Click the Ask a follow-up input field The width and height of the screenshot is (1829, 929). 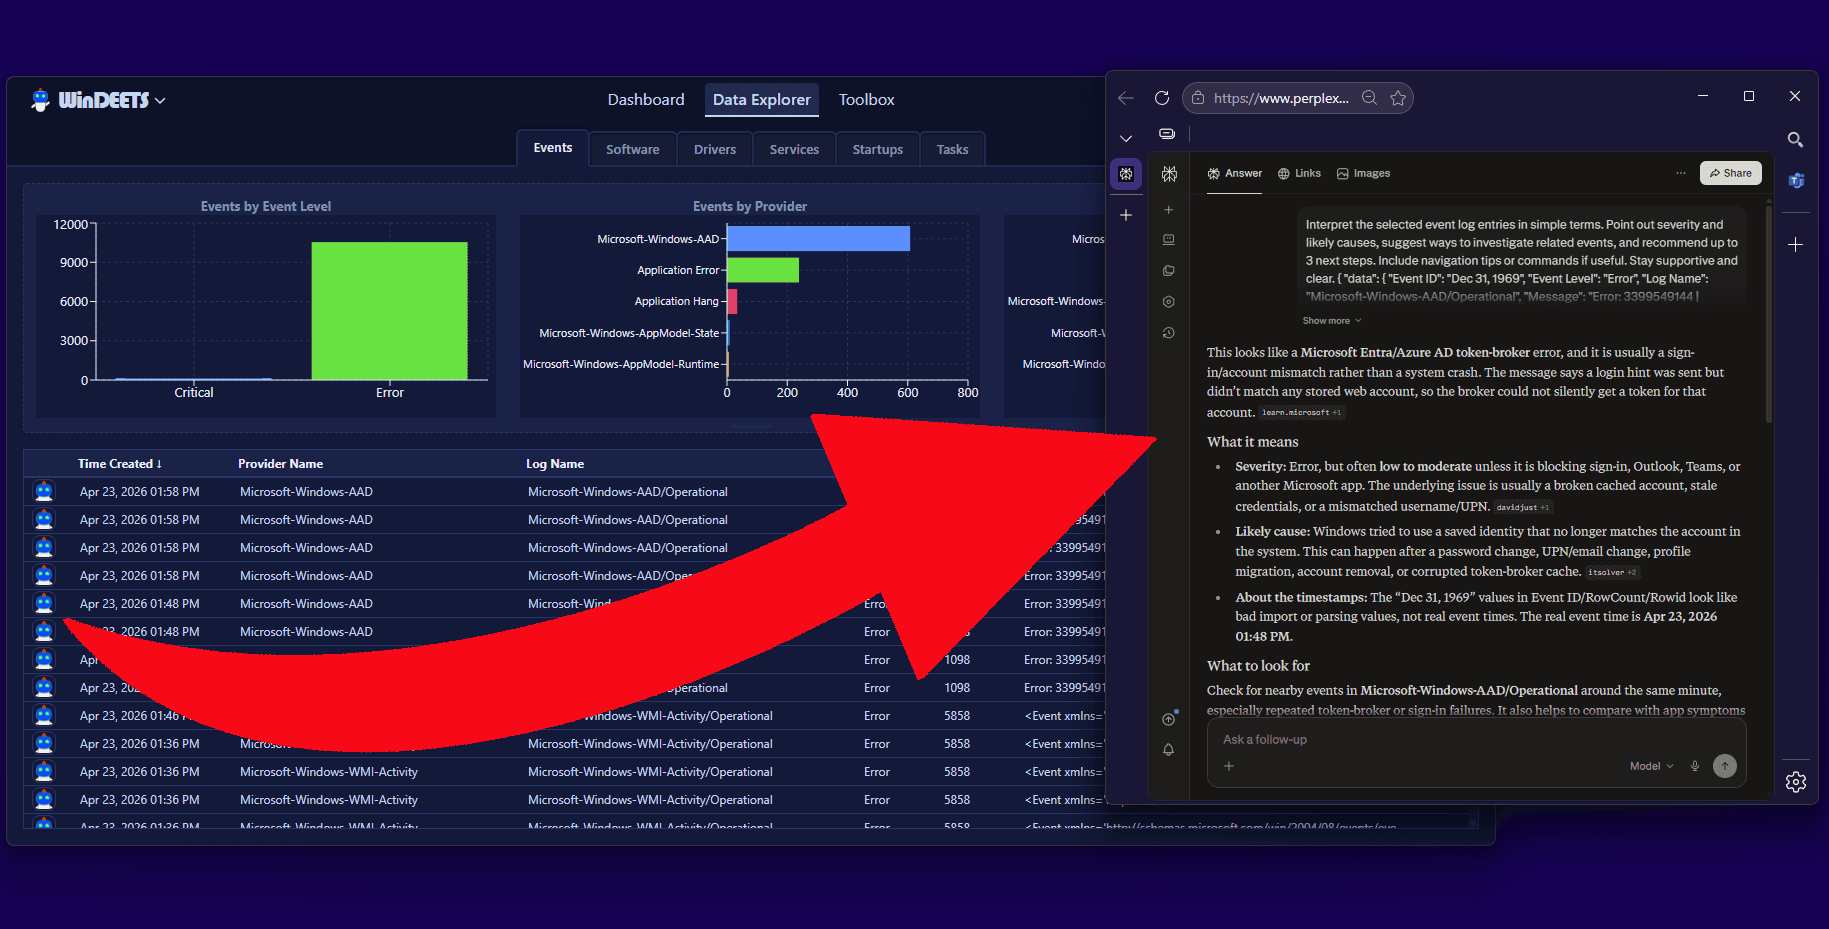click(x=1476, y=740)
